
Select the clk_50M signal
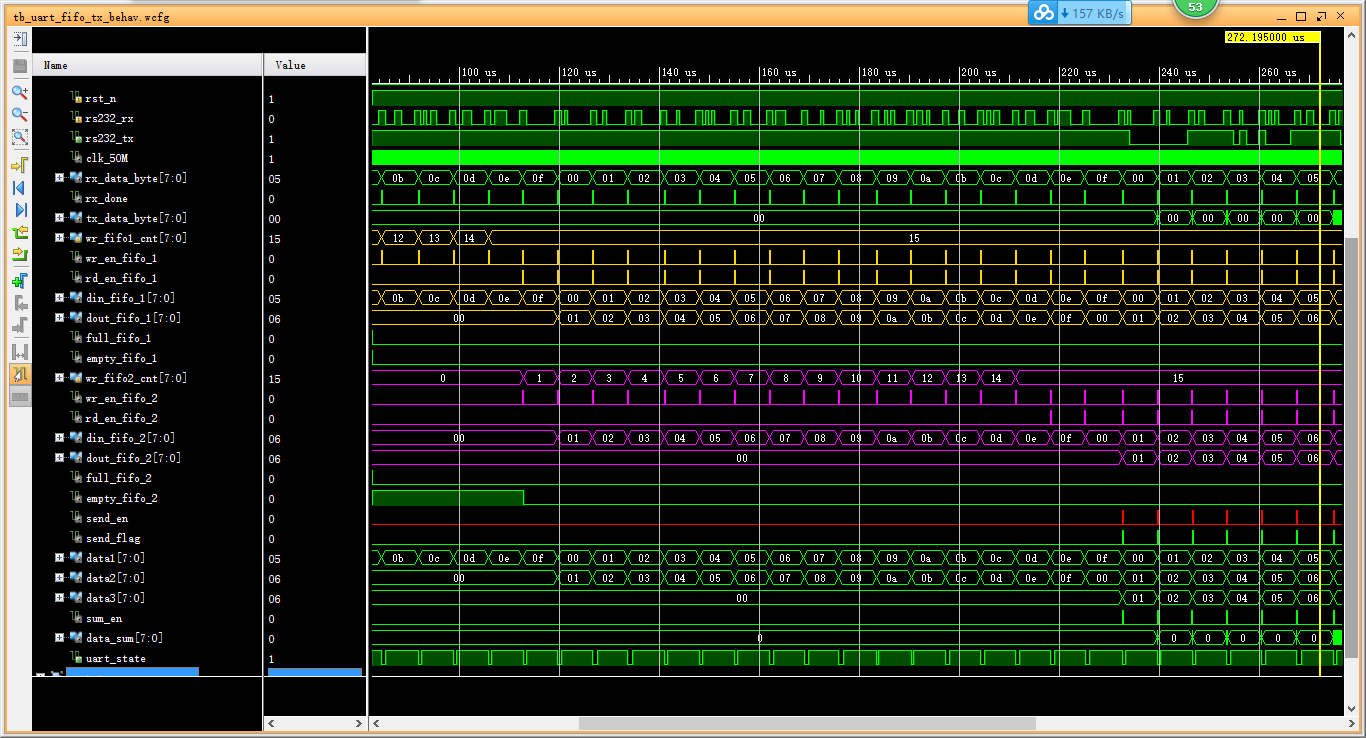106,159
